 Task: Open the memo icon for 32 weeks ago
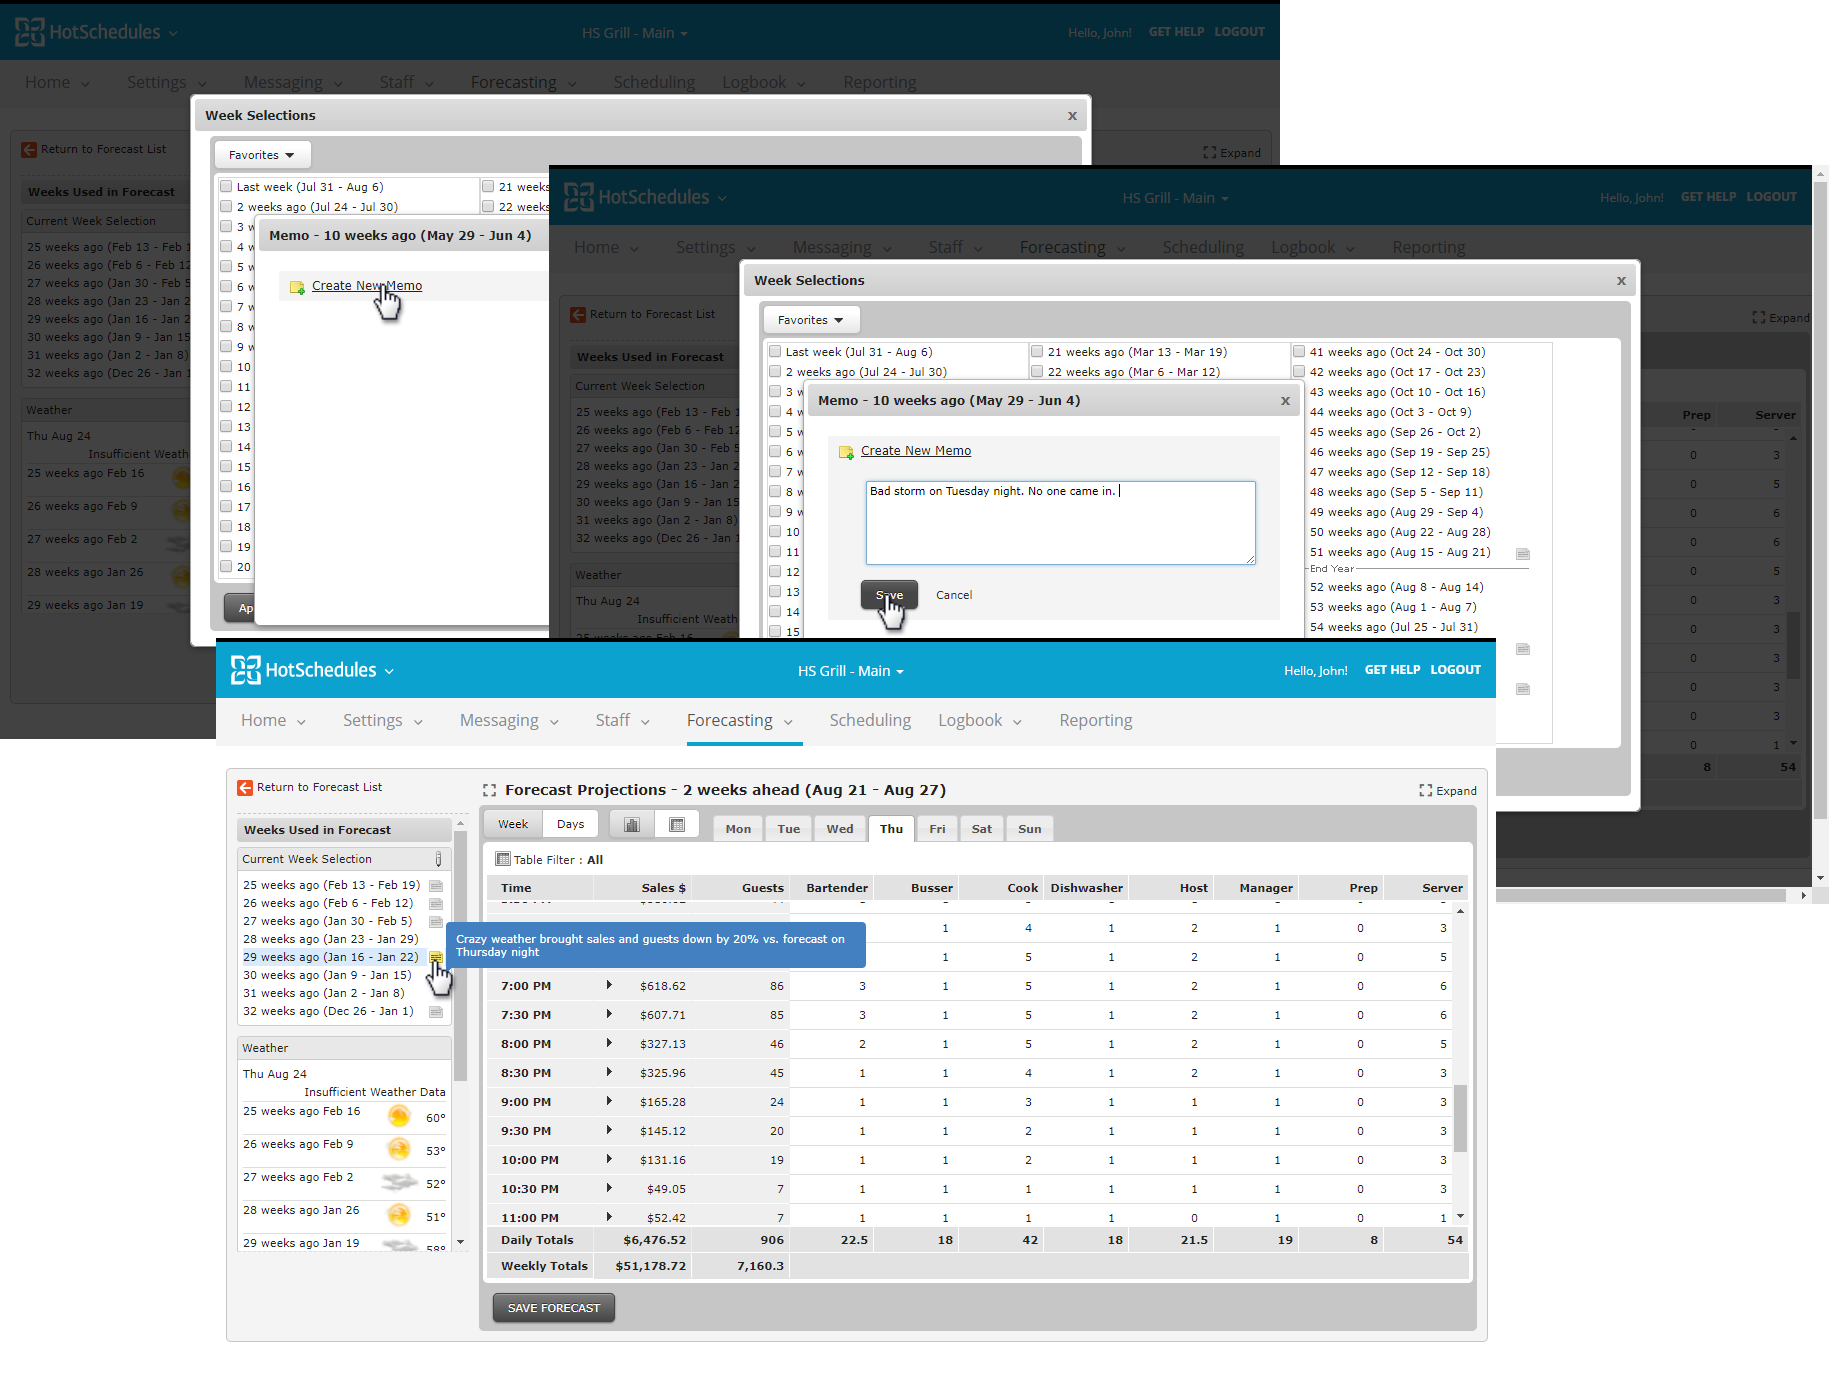[436, 1012]
